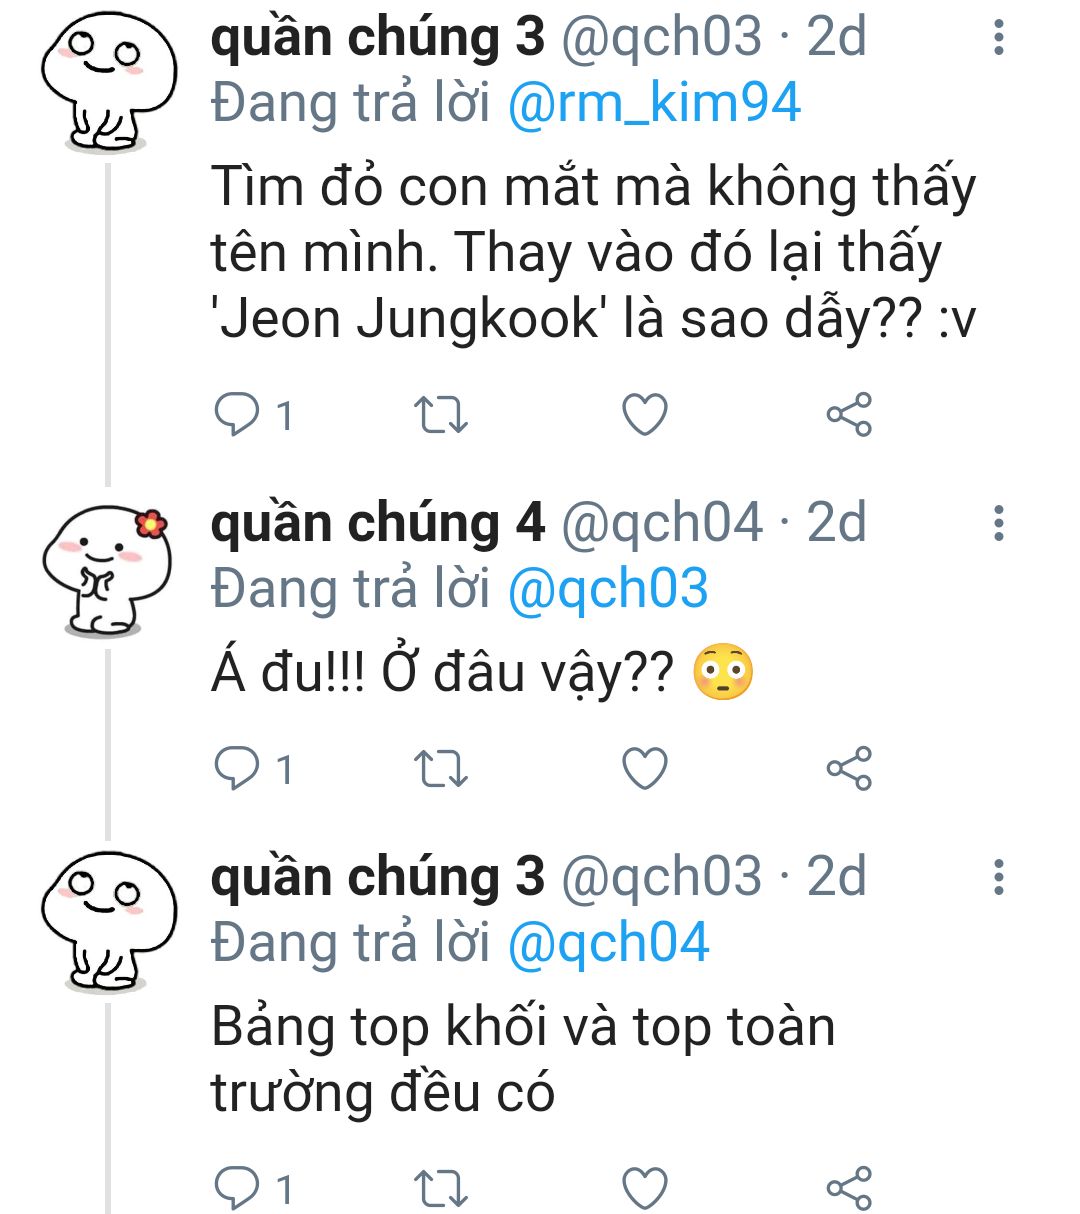Like quần chúng 4's tweet
This screenshot has height=1214, width=1080.
tap(645, 768)
